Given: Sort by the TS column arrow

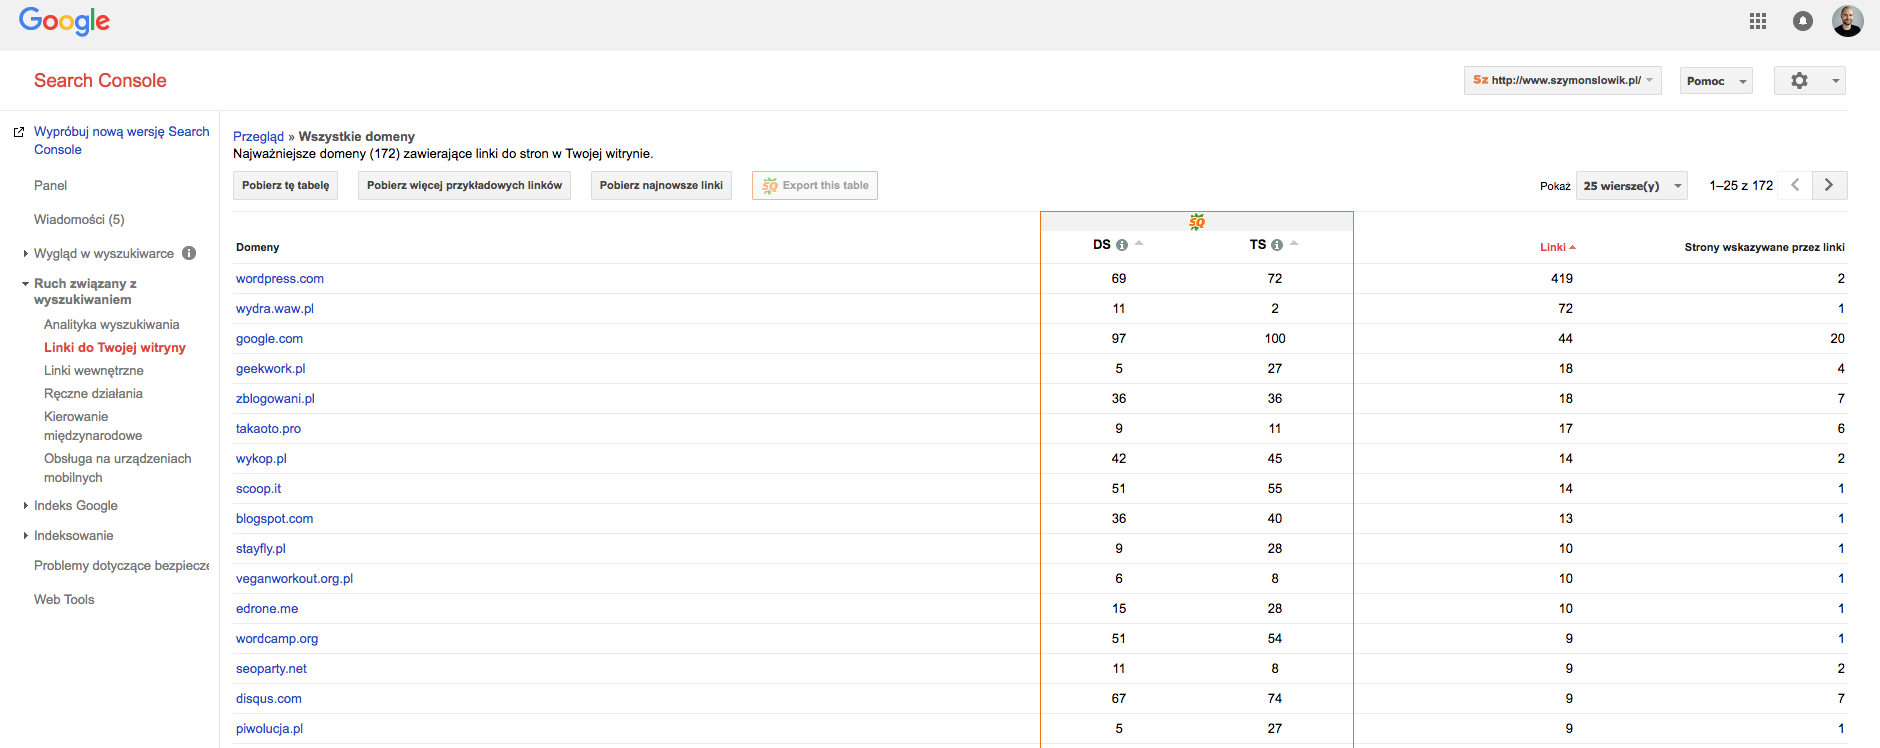Looking at the screenshot, I should point(1294,243).
